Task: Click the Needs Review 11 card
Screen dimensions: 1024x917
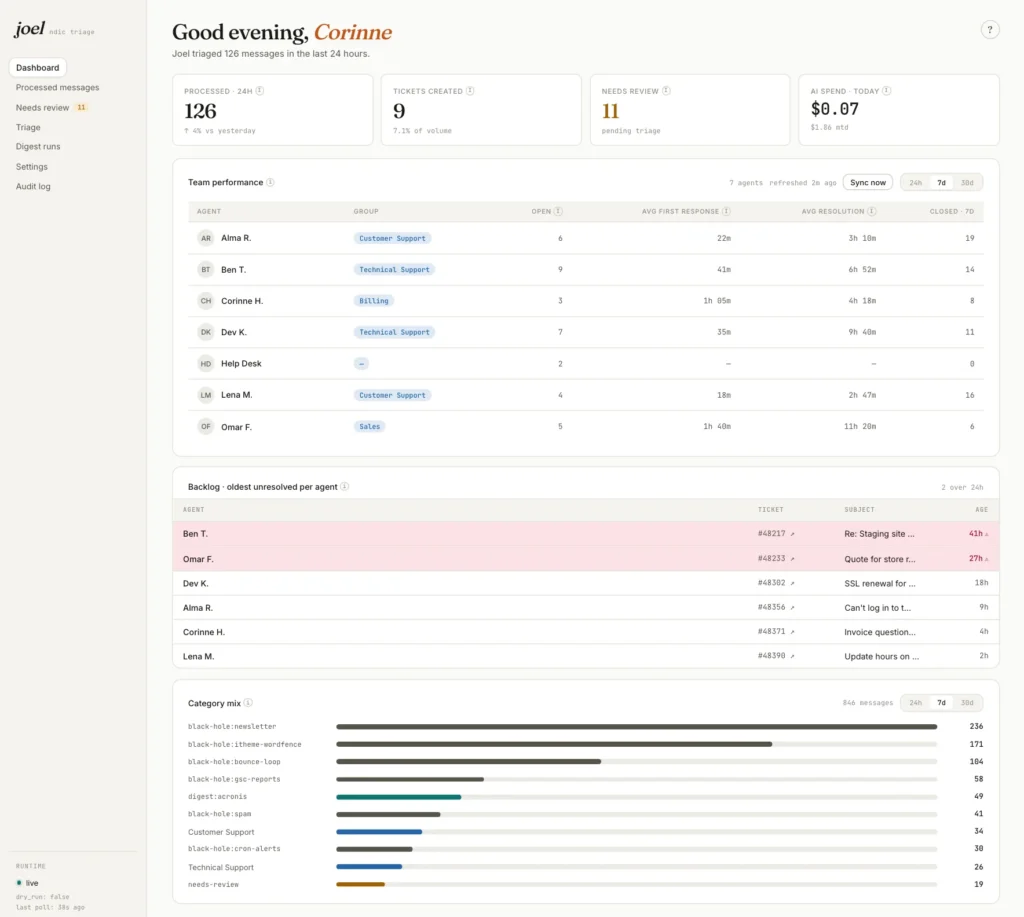Action: click(690, 110)
